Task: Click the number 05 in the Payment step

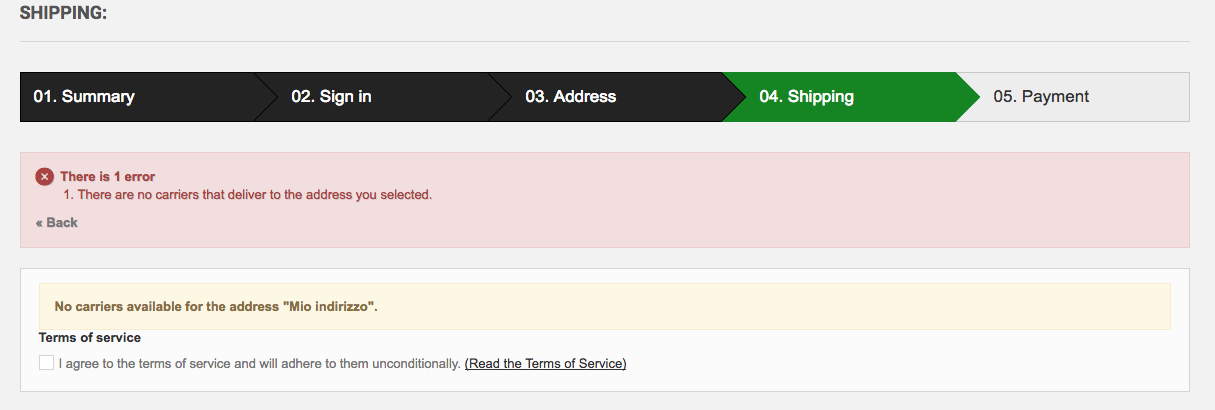Action: click(x=1003, y=97)
